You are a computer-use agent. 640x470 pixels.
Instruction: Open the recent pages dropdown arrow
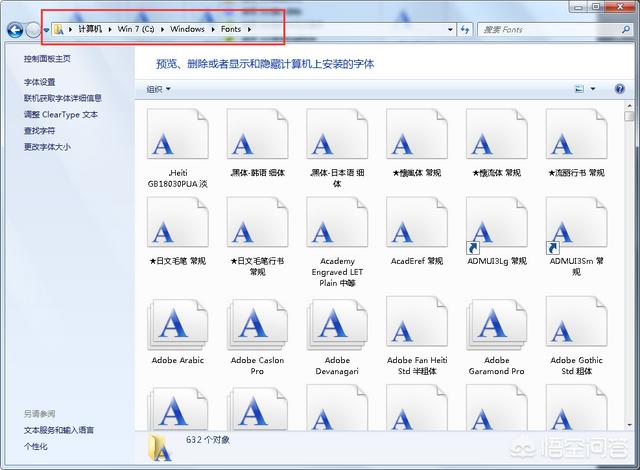(x=47, y=30)
